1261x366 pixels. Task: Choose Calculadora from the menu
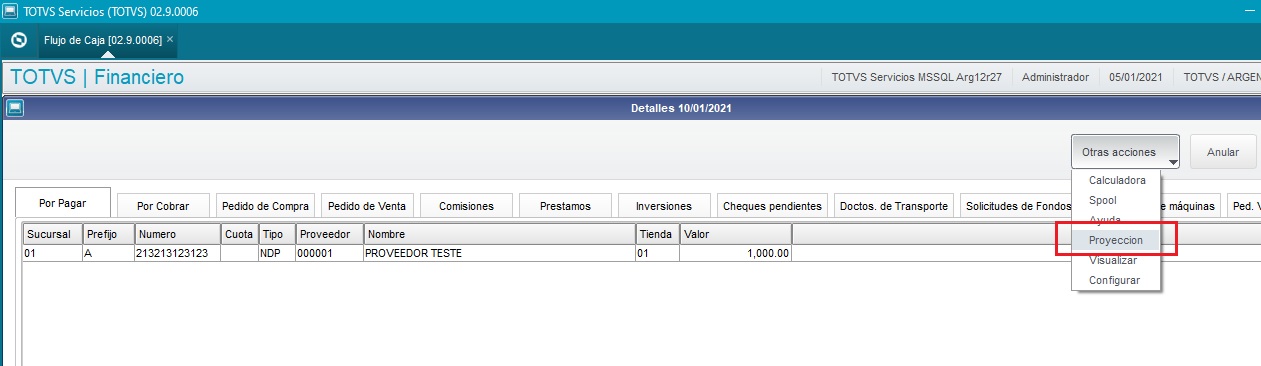click(x=1117, y=181)
